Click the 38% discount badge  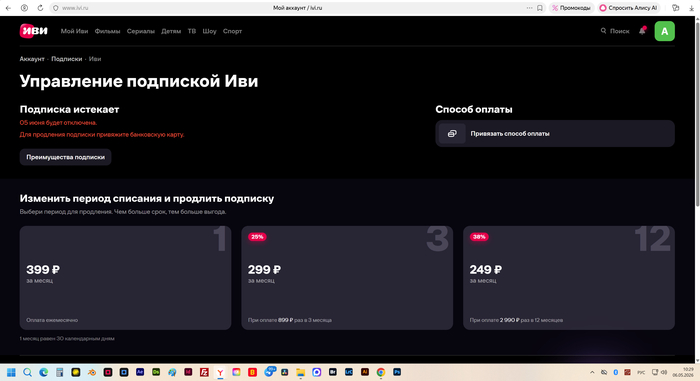[479, 237]
